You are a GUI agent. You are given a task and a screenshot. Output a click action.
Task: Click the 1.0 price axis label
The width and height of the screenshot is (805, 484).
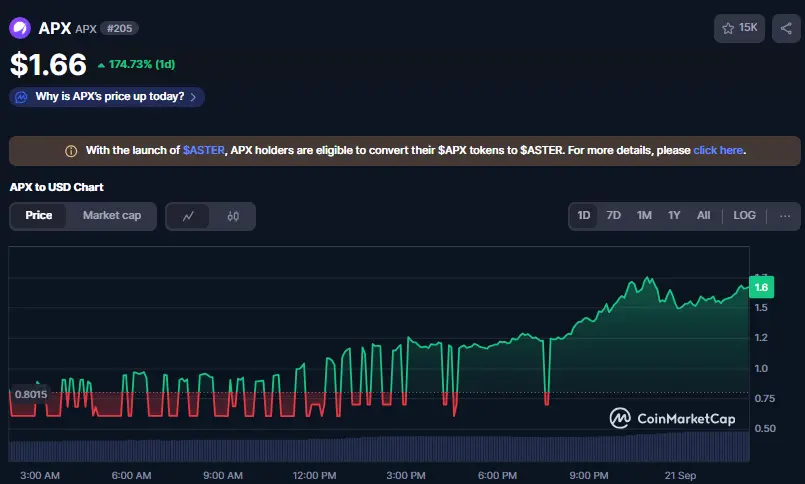click(x=761, y=369)
